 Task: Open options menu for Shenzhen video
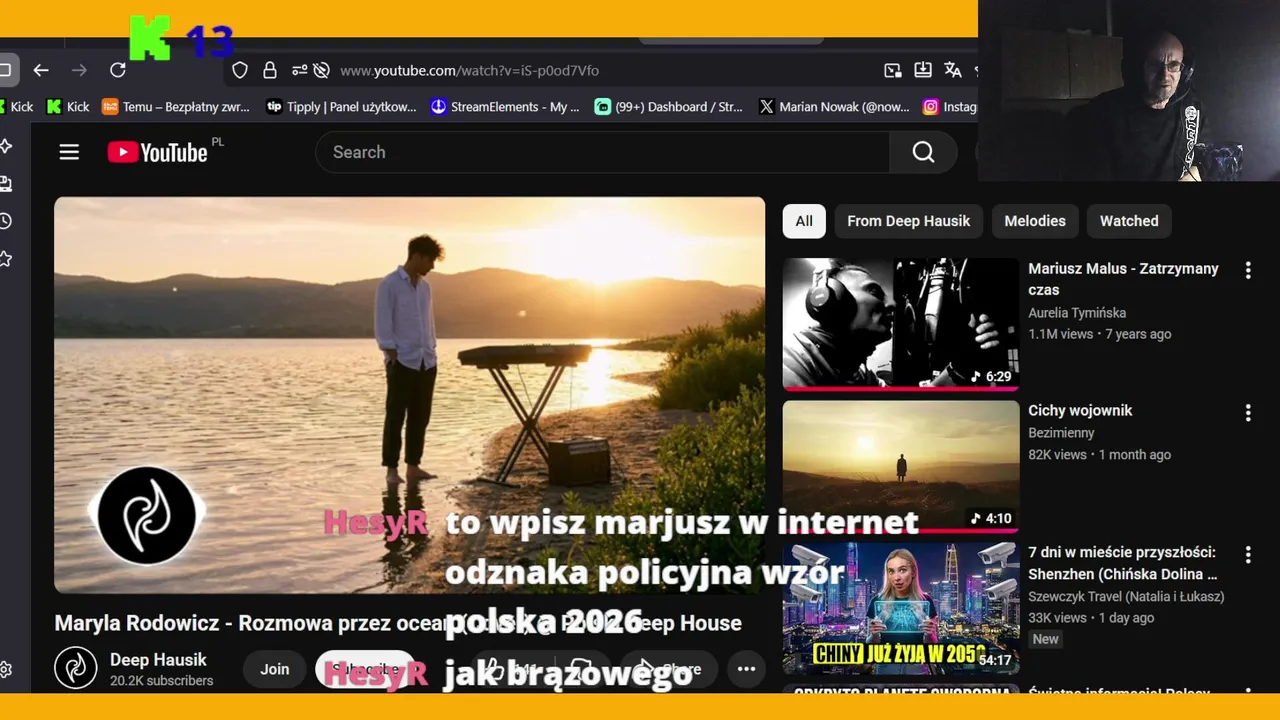click(1247, 554)
